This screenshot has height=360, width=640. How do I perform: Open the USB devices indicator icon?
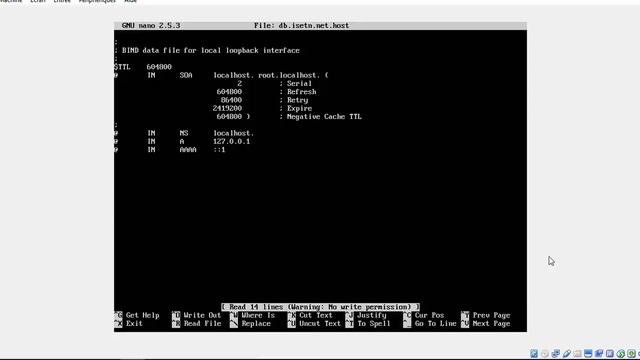[567, 353]
